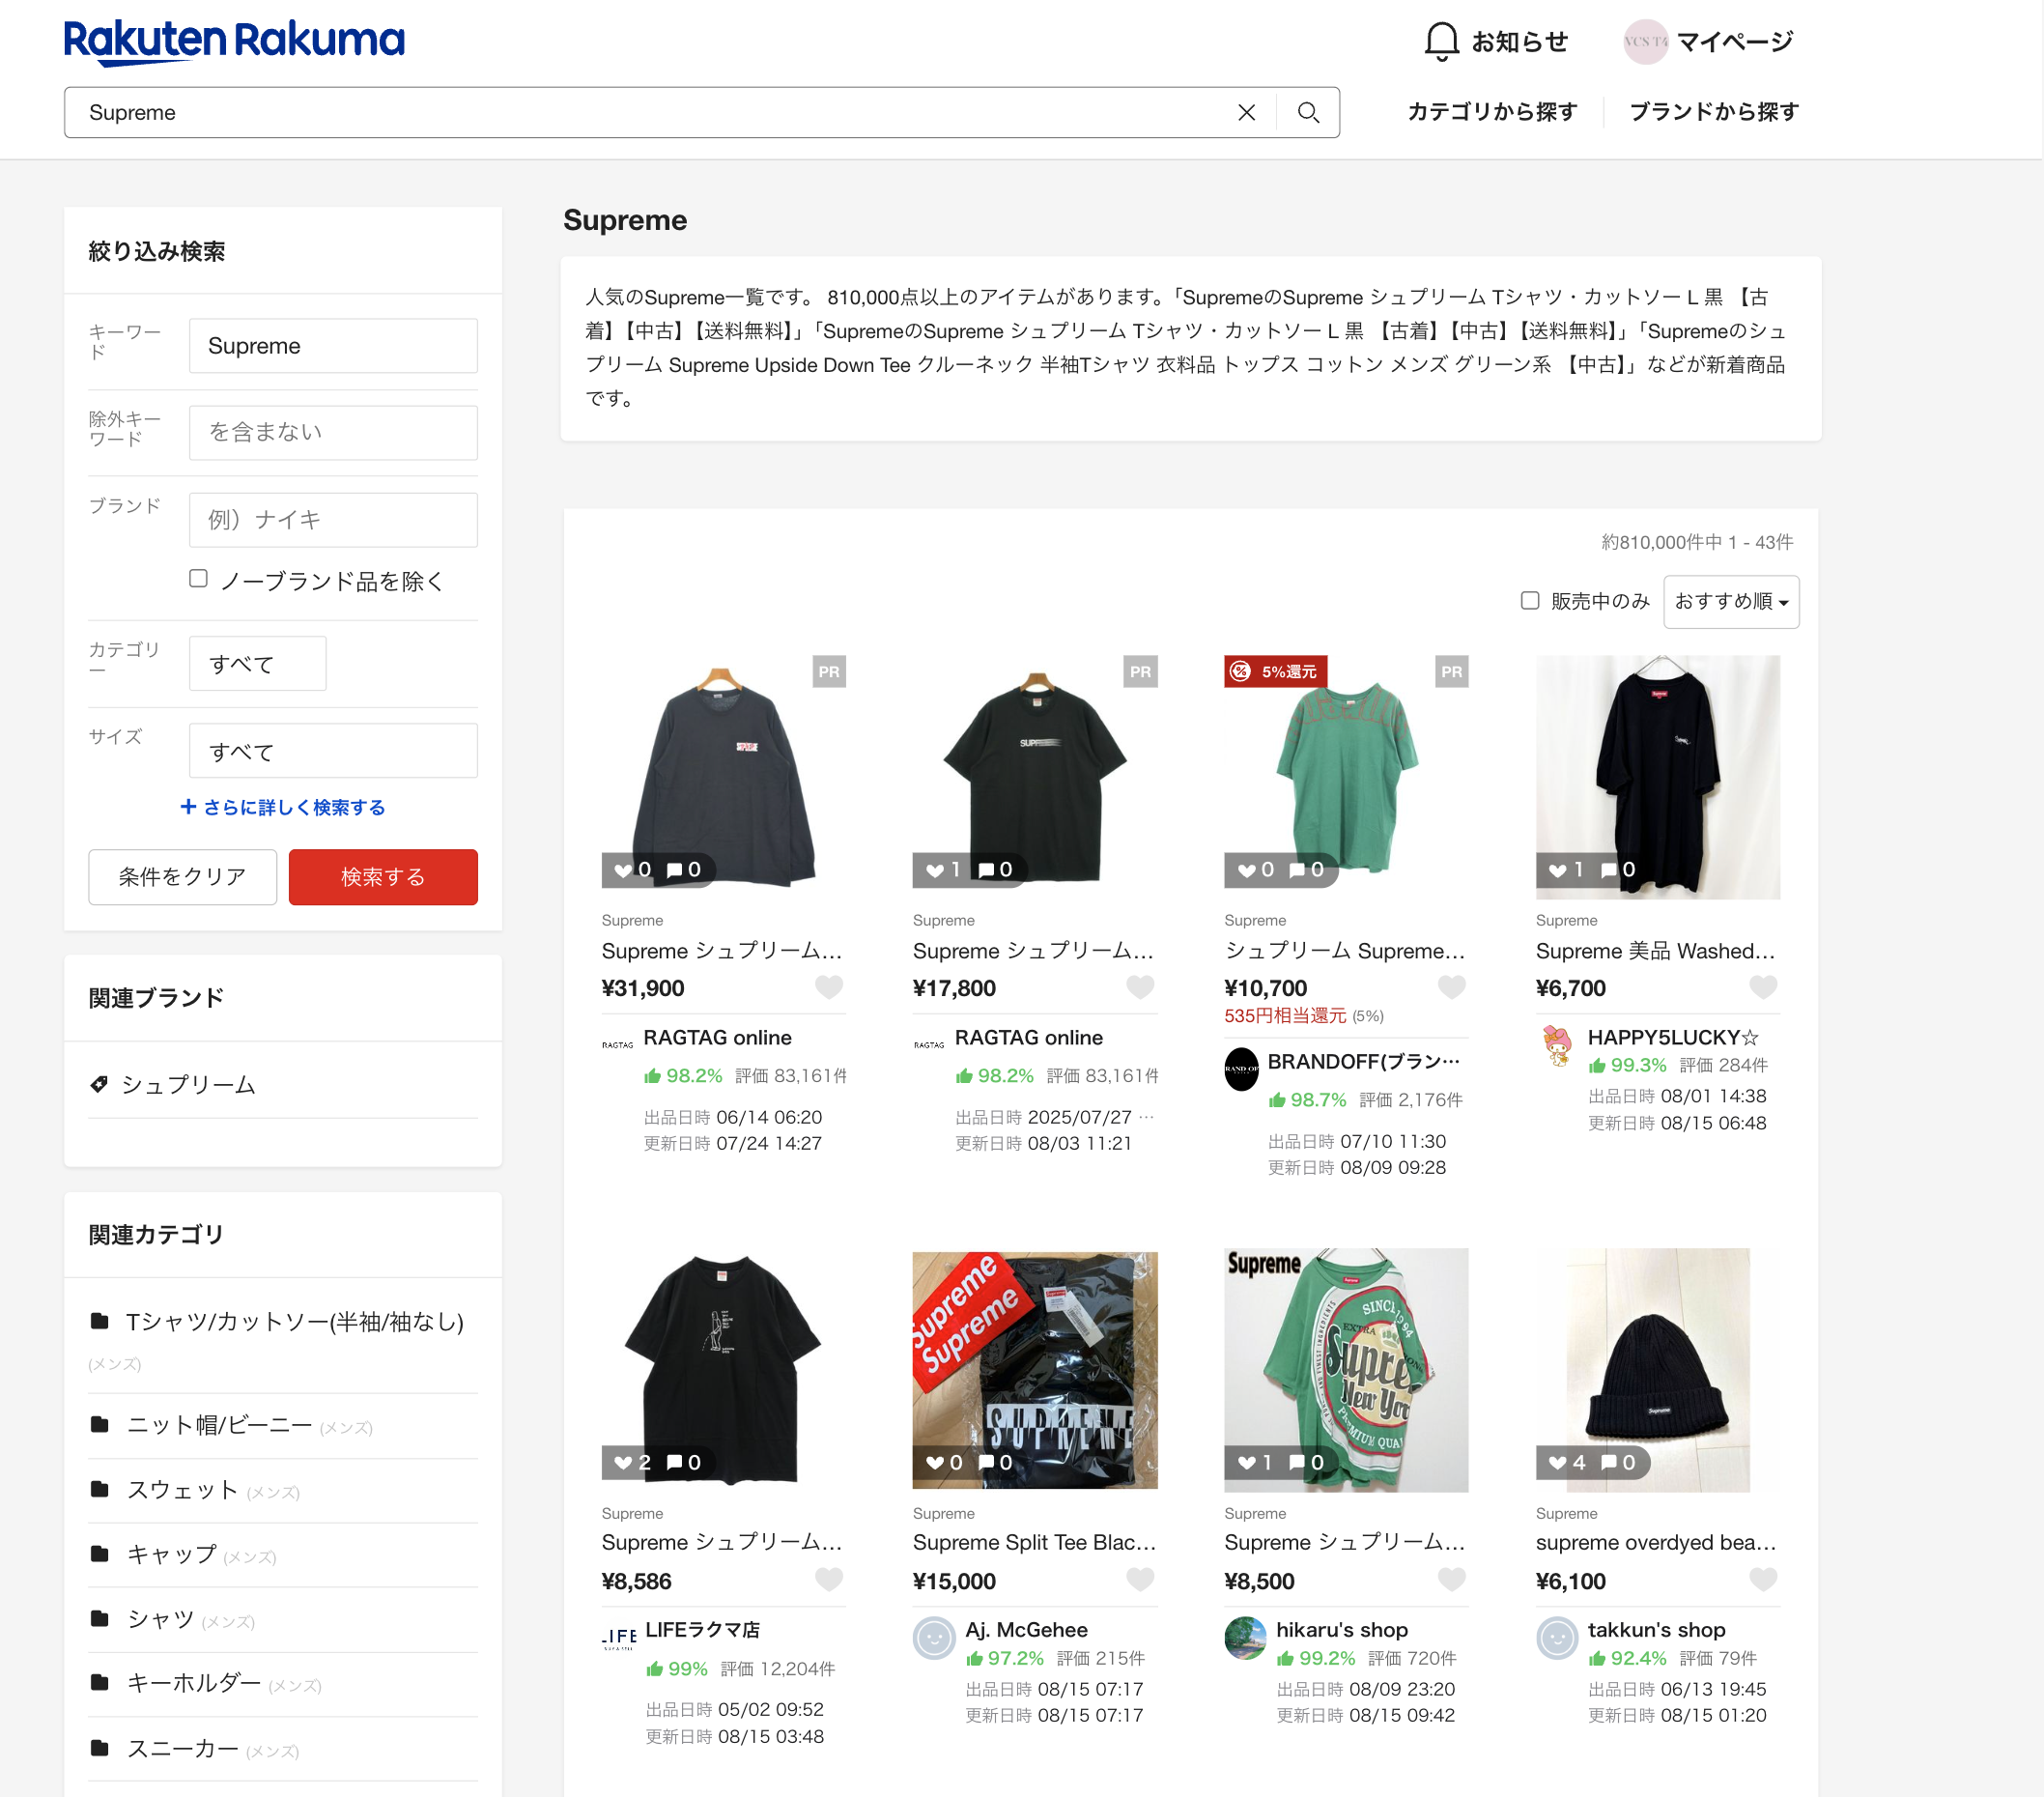2044x1797 pixels.
Task: Select シャツ related category
Action: point(160,1619)
